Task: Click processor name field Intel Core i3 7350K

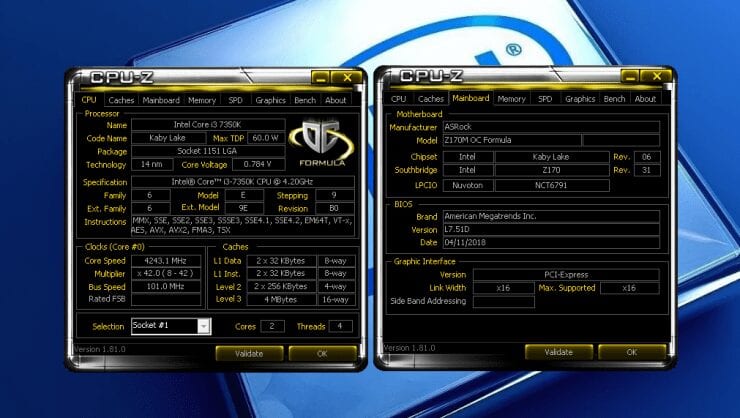Action: (208, 125)
